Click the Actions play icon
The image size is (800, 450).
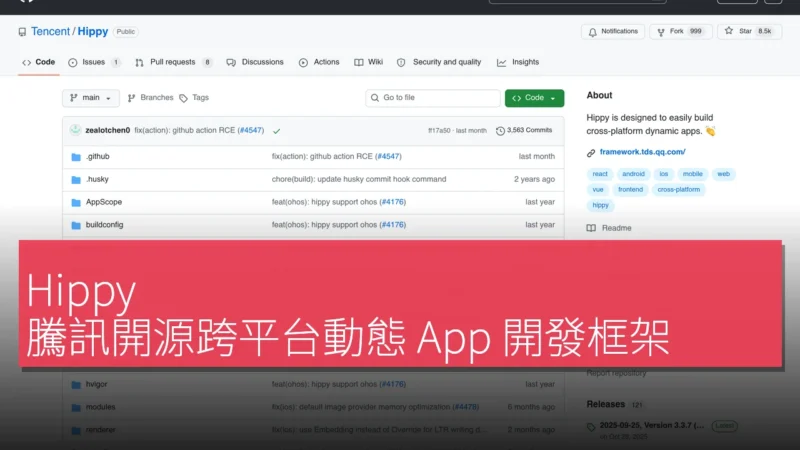pyautogui.click(x=303, y=63)
